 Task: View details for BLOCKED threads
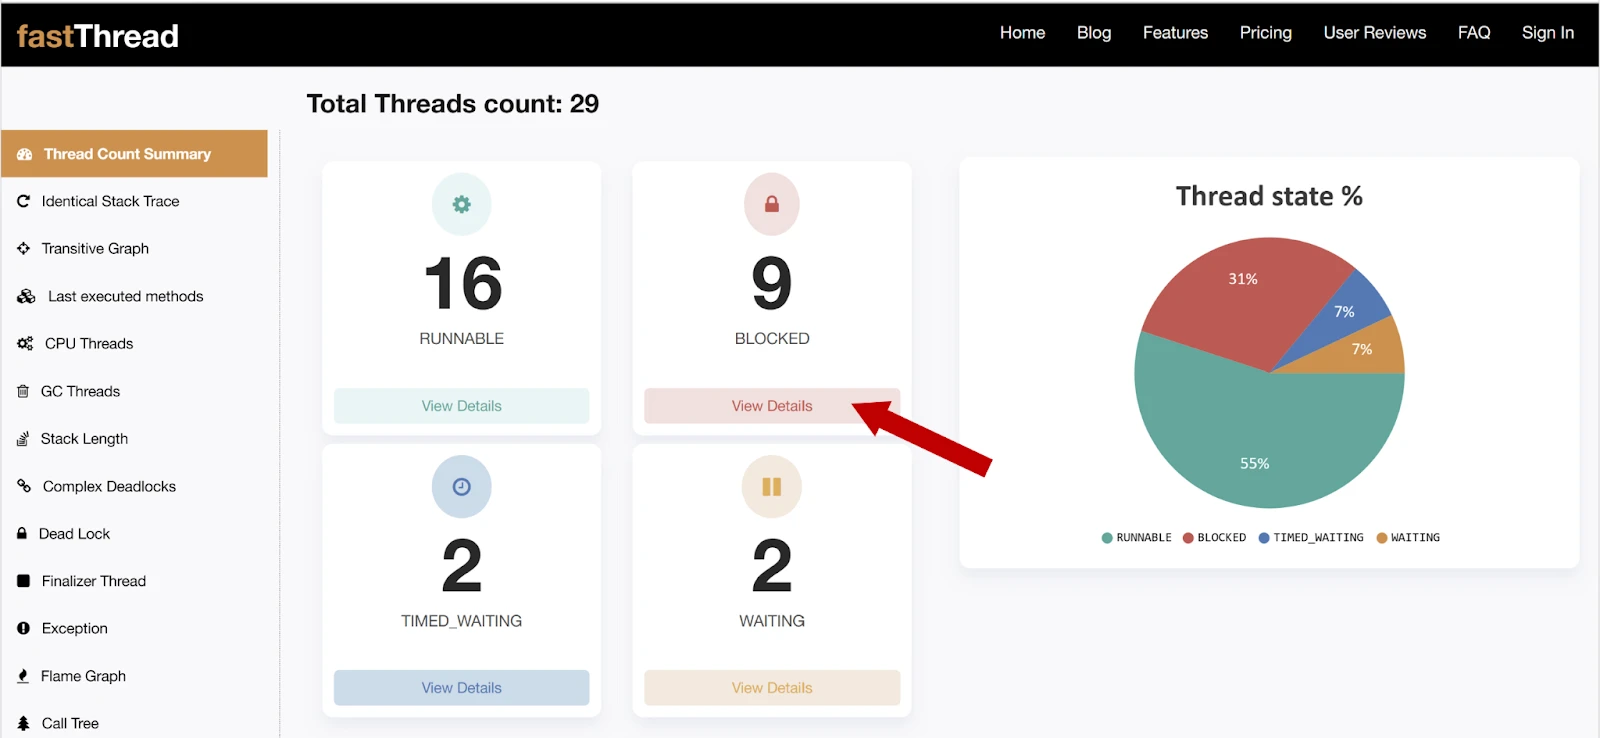[x=771, y=406]
